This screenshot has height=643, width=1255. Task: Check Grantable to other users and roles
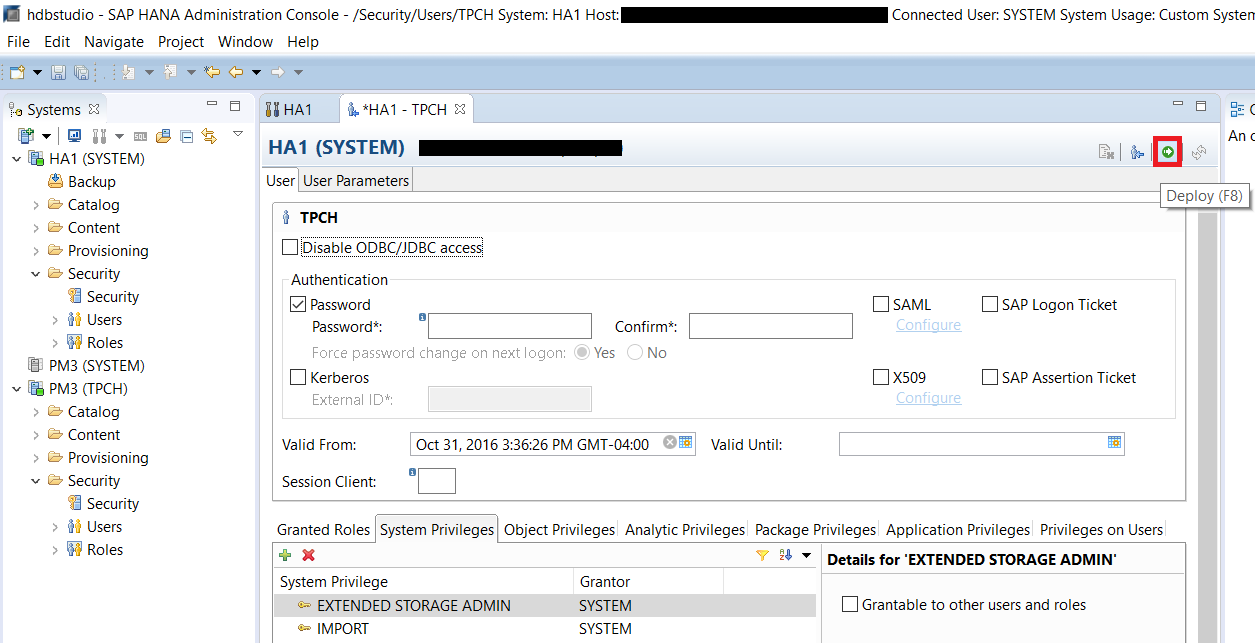tap(850, 604)
